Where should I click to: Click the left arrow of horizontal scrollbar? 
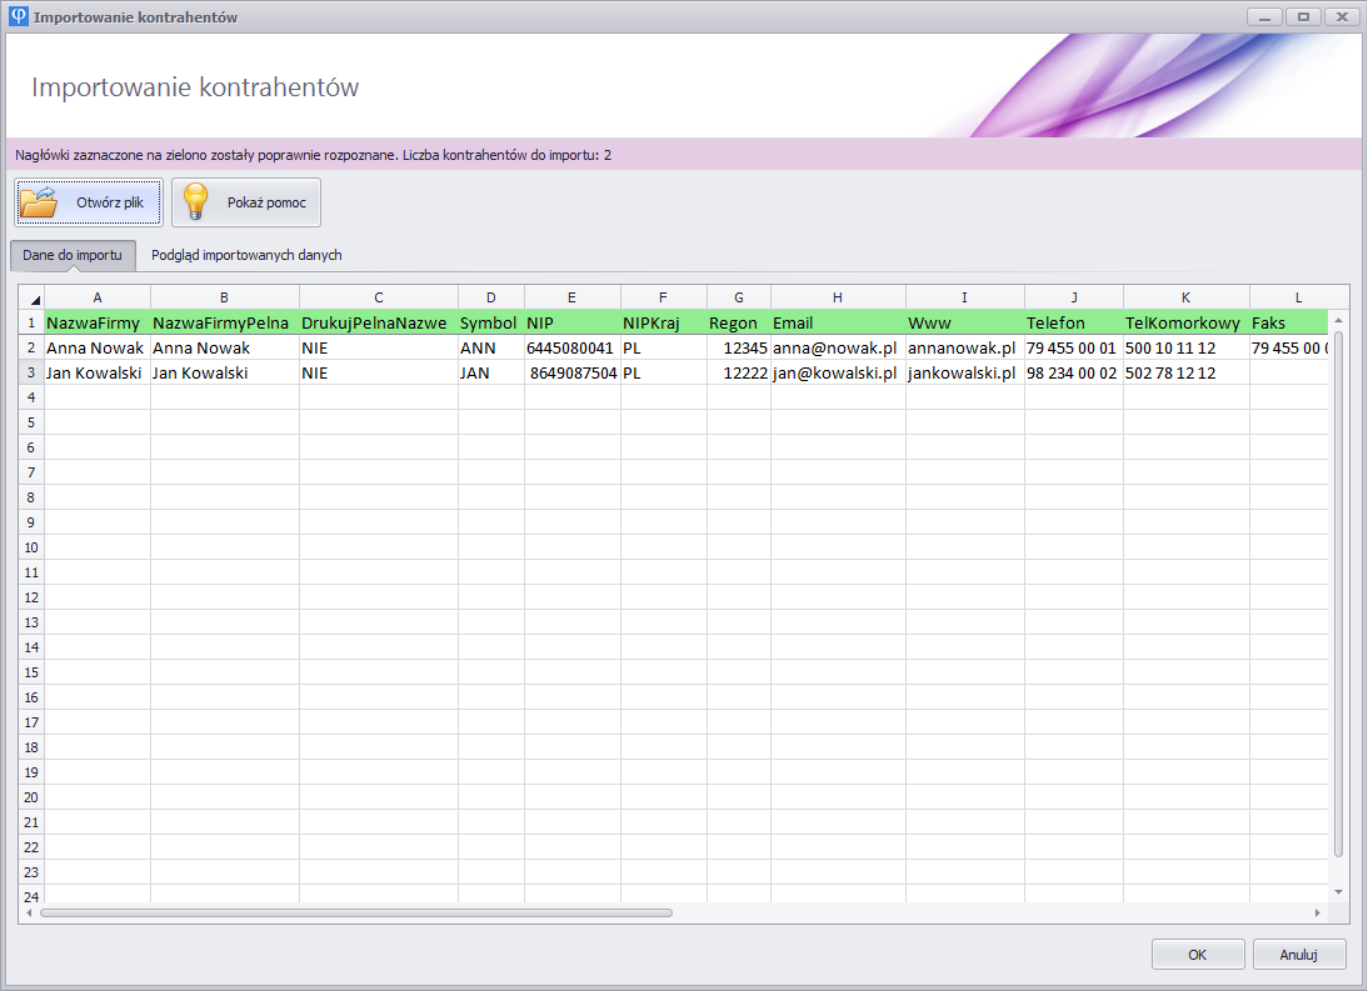coord(29,913)
